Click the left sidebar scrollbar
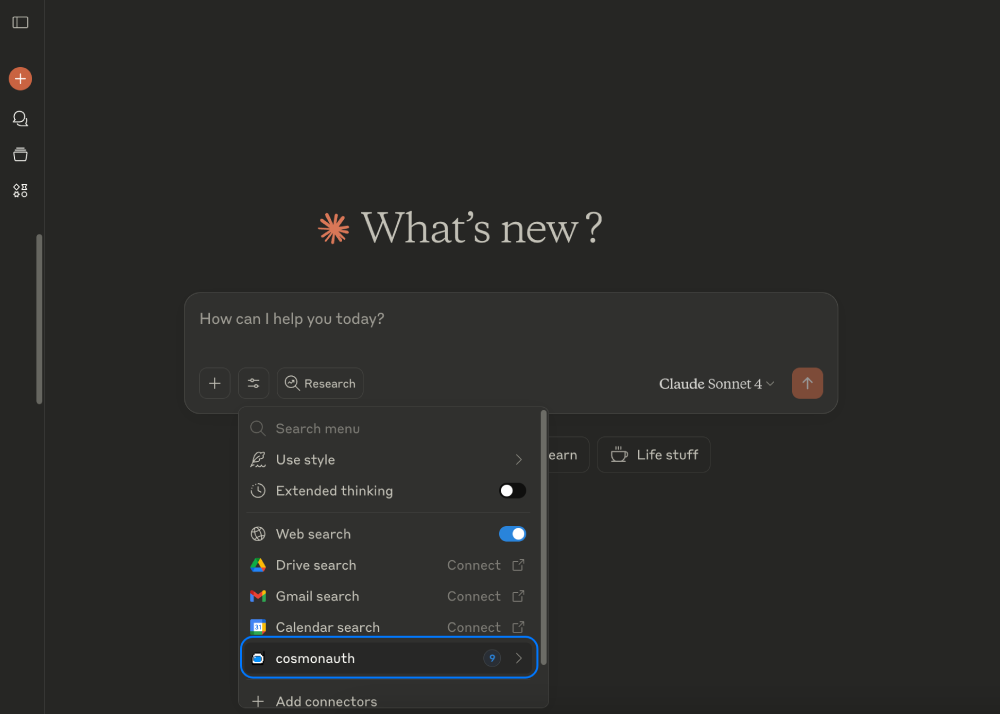Screen dimensions: 1000x714 point(39,319)
